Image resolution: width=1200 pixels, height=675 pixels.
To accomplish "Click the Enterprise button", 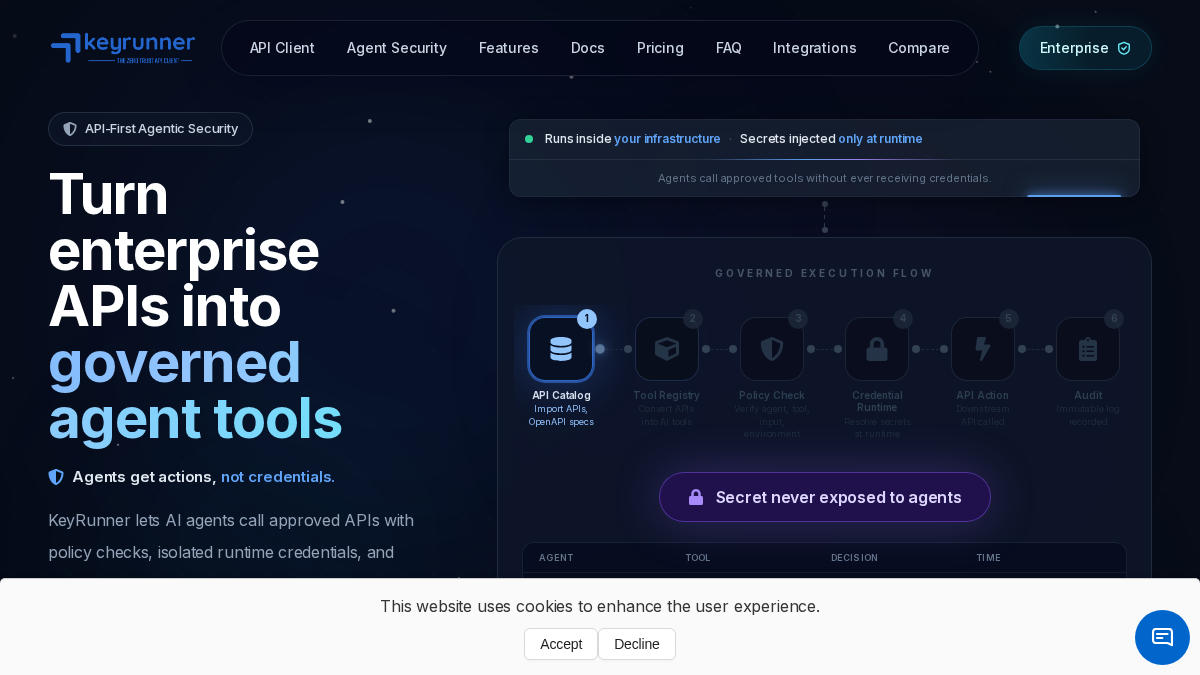I will (1085, 48).
